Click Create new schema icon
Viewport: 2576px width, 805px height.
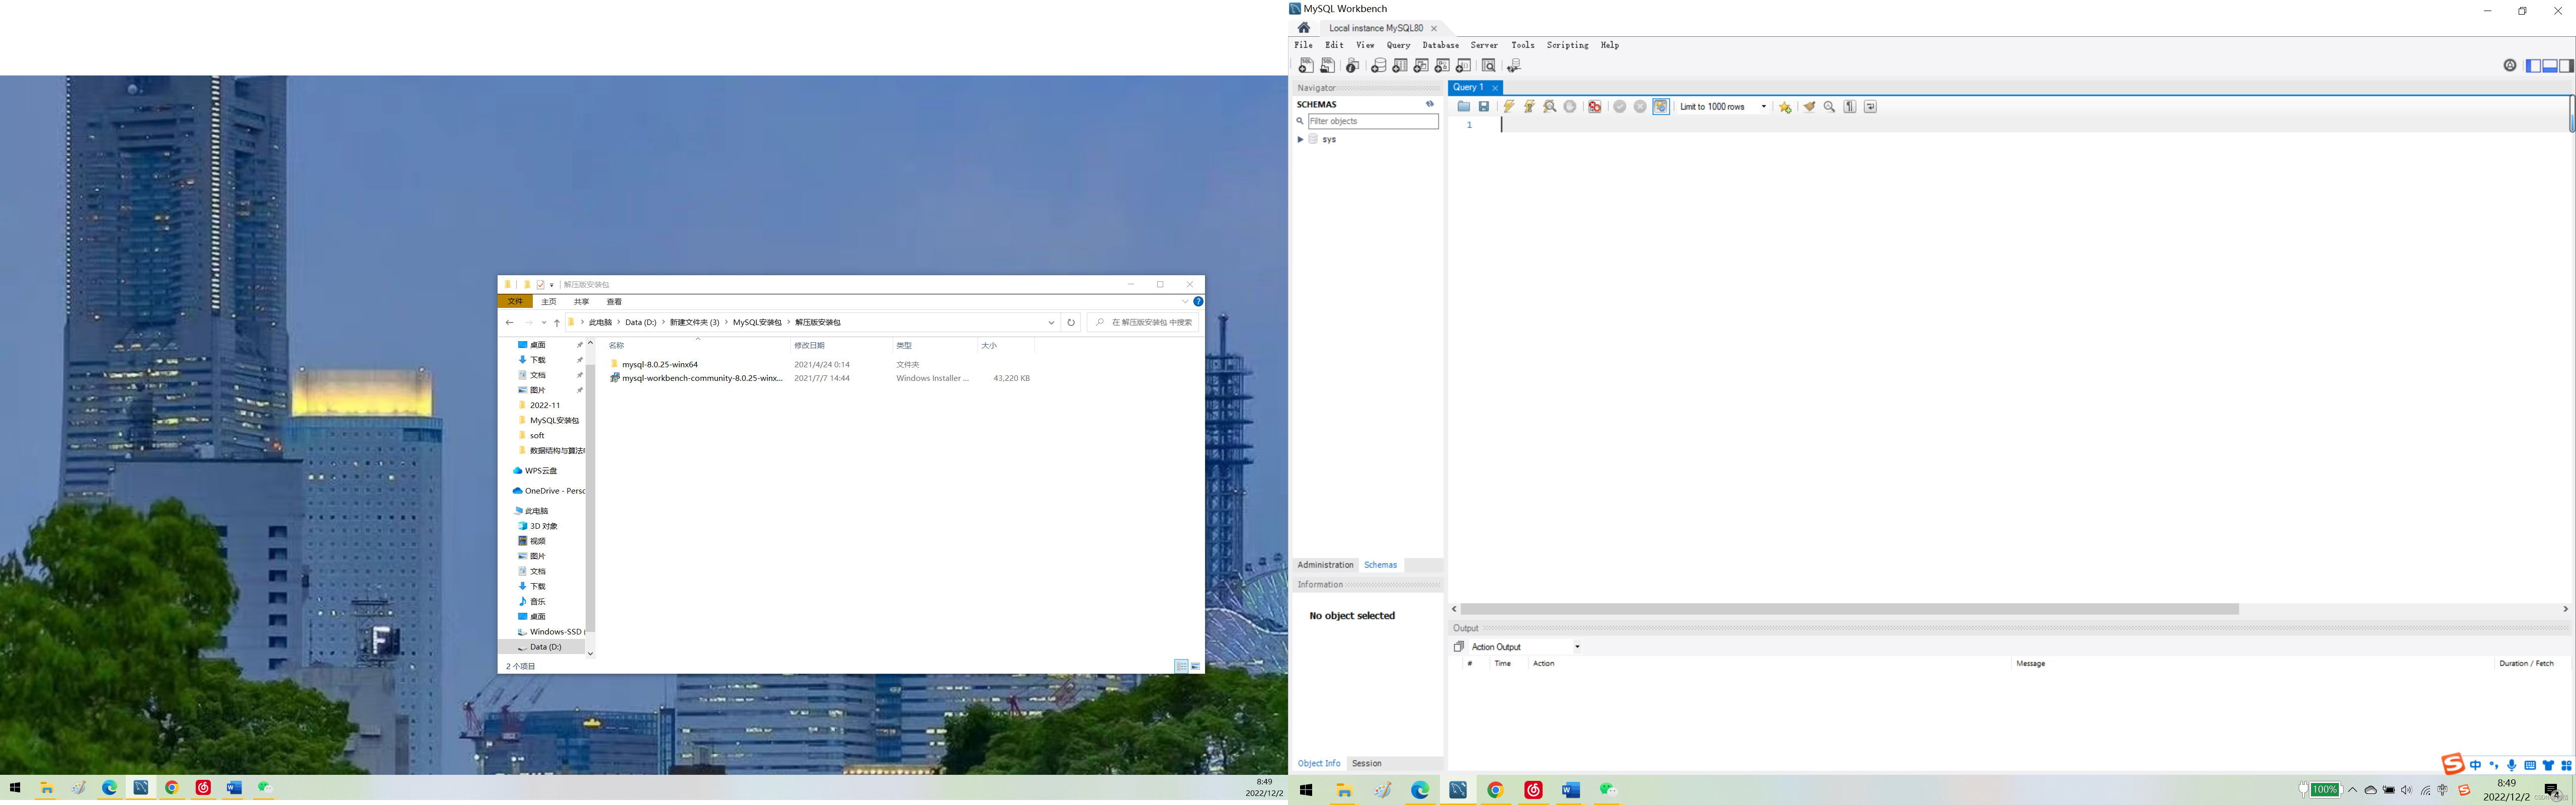pyautogui.click(x=1378, y=66)
